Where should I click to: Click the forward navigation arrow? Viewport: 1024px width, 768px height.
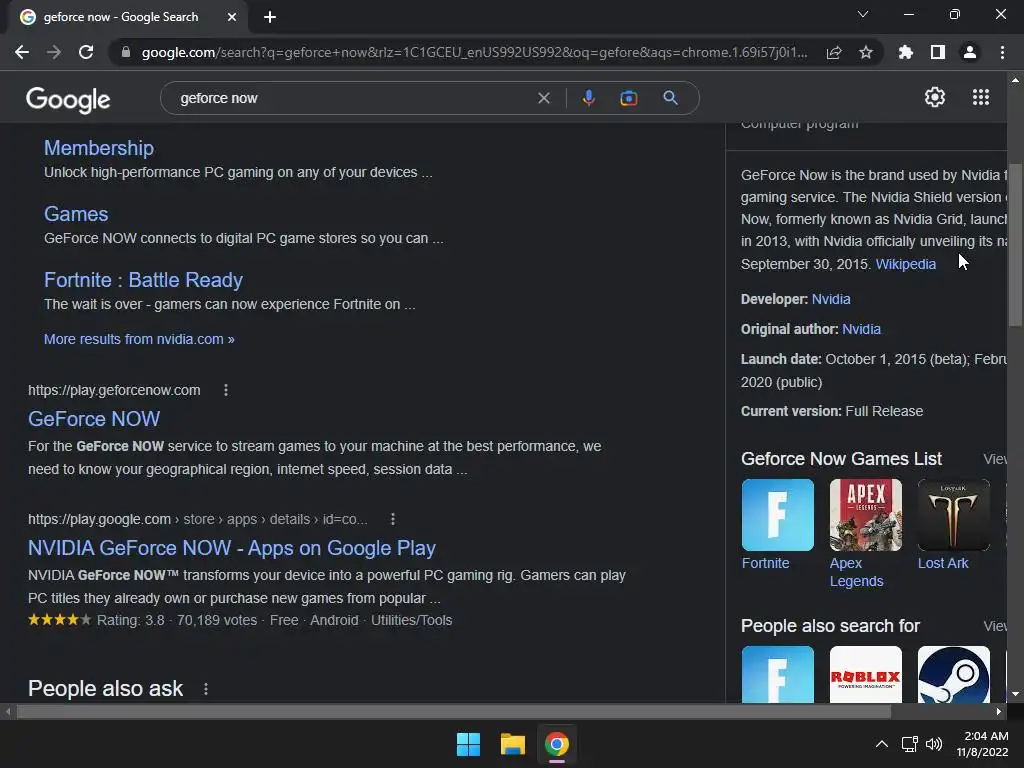[54, 52]
